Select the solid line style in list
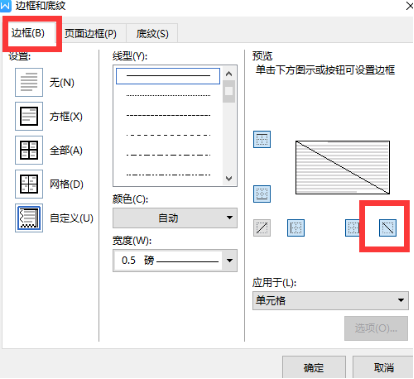 pos(168,76)
